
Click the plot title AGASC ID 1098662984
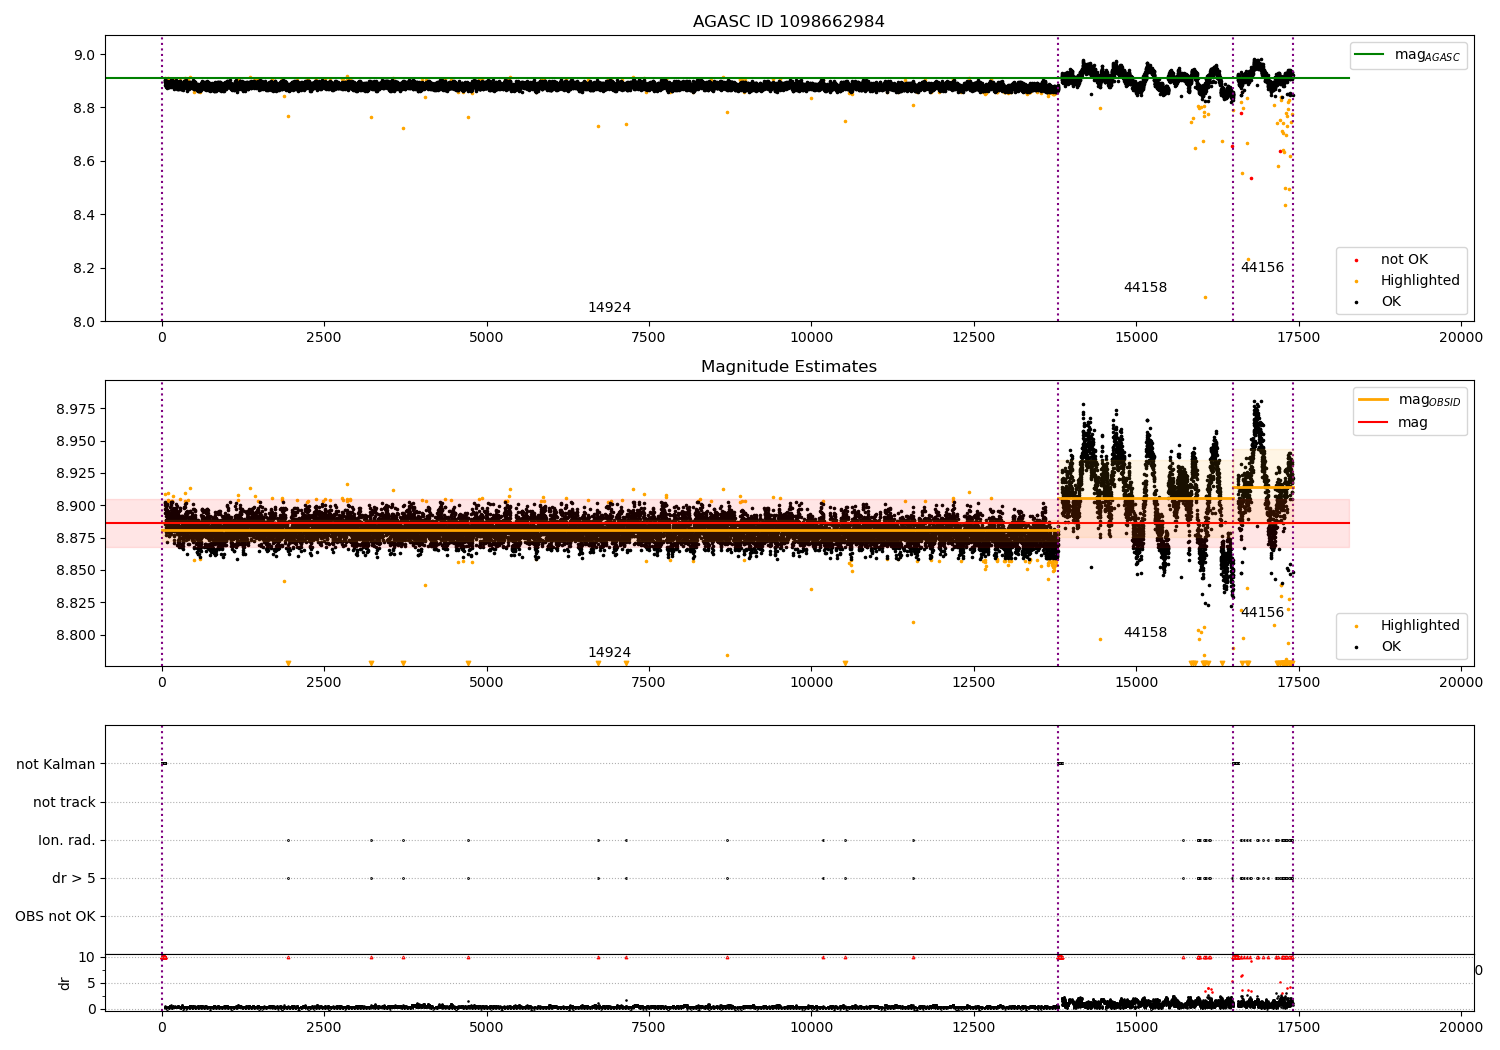click(788, 22)
